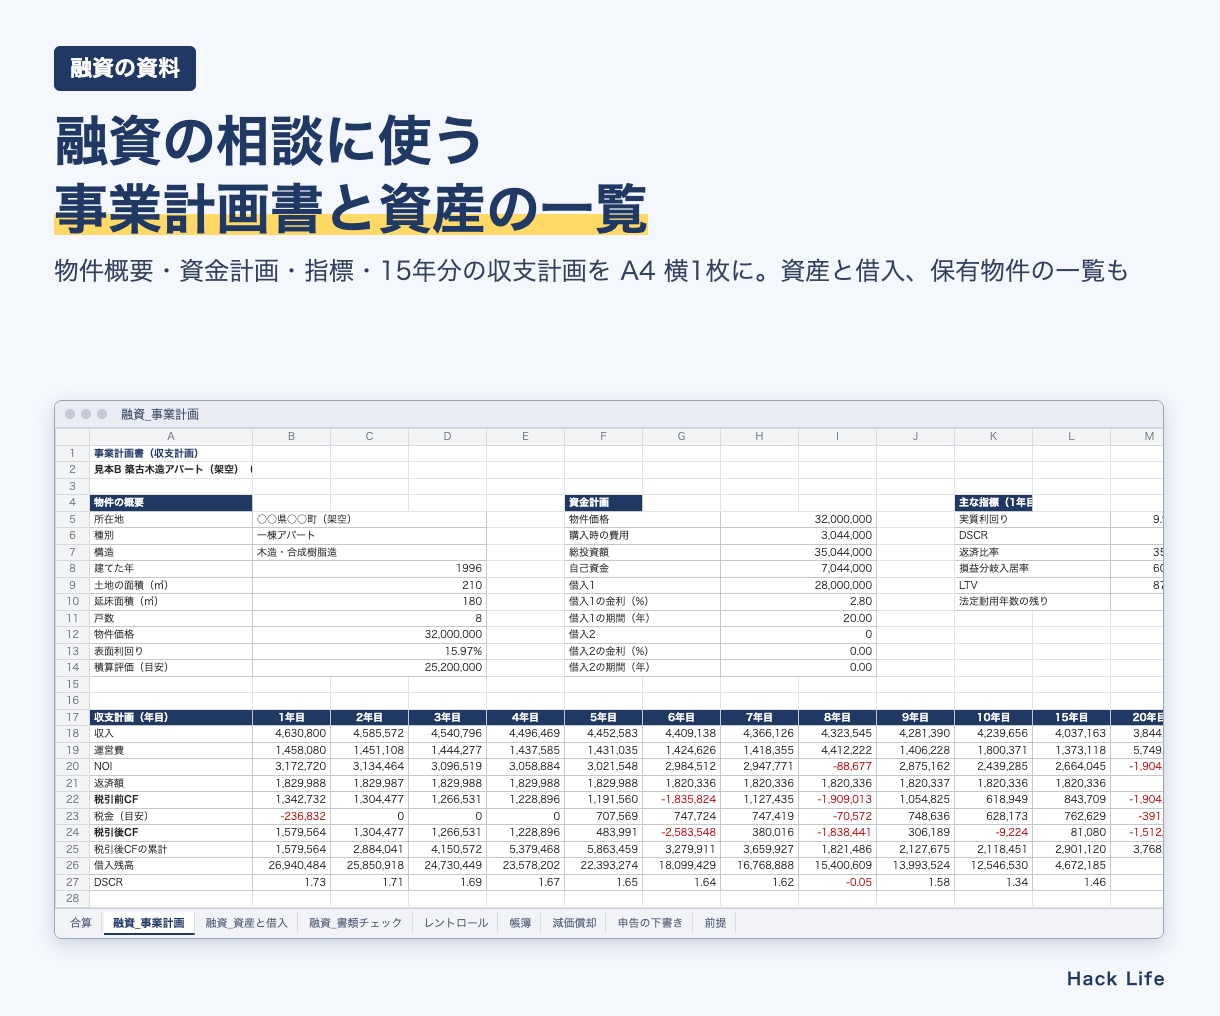Click the red -9,224 cell
This screenshot has height=1016, width=1220.
pyautogui.click(x=993, y=832)
